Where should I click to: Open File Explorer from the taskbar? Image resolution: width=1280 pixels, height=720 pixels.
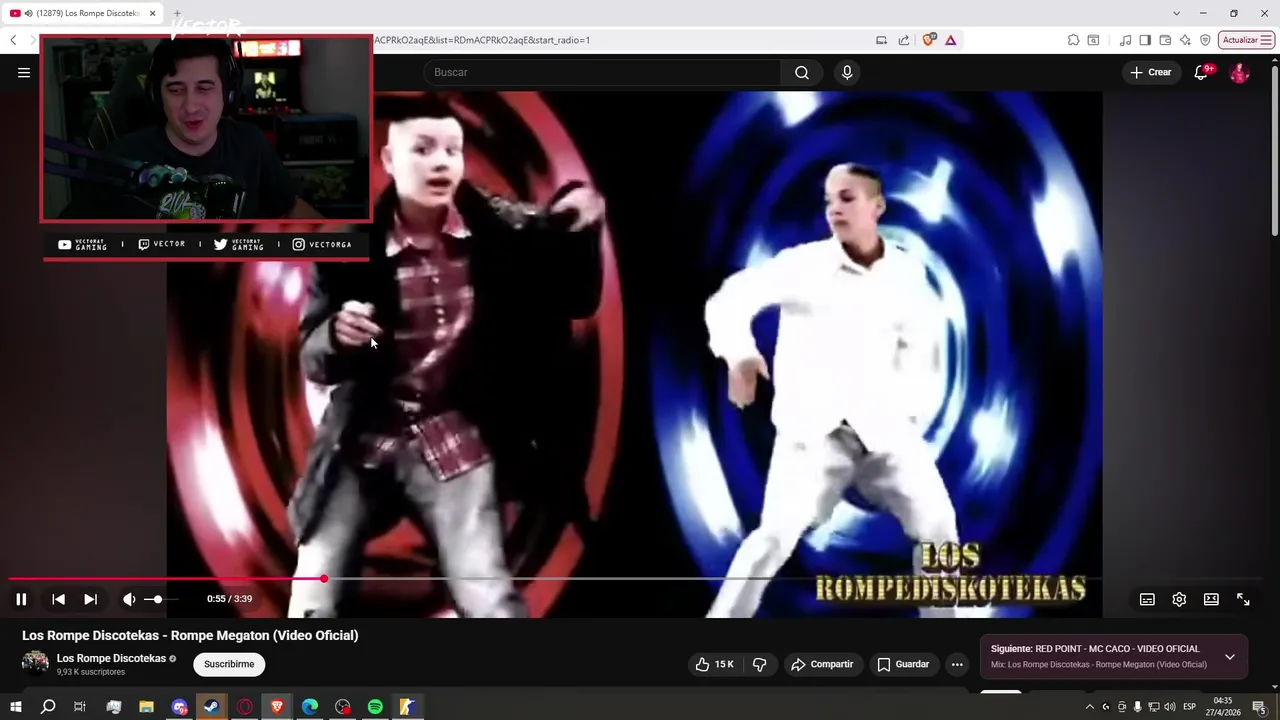click(146, 707)
